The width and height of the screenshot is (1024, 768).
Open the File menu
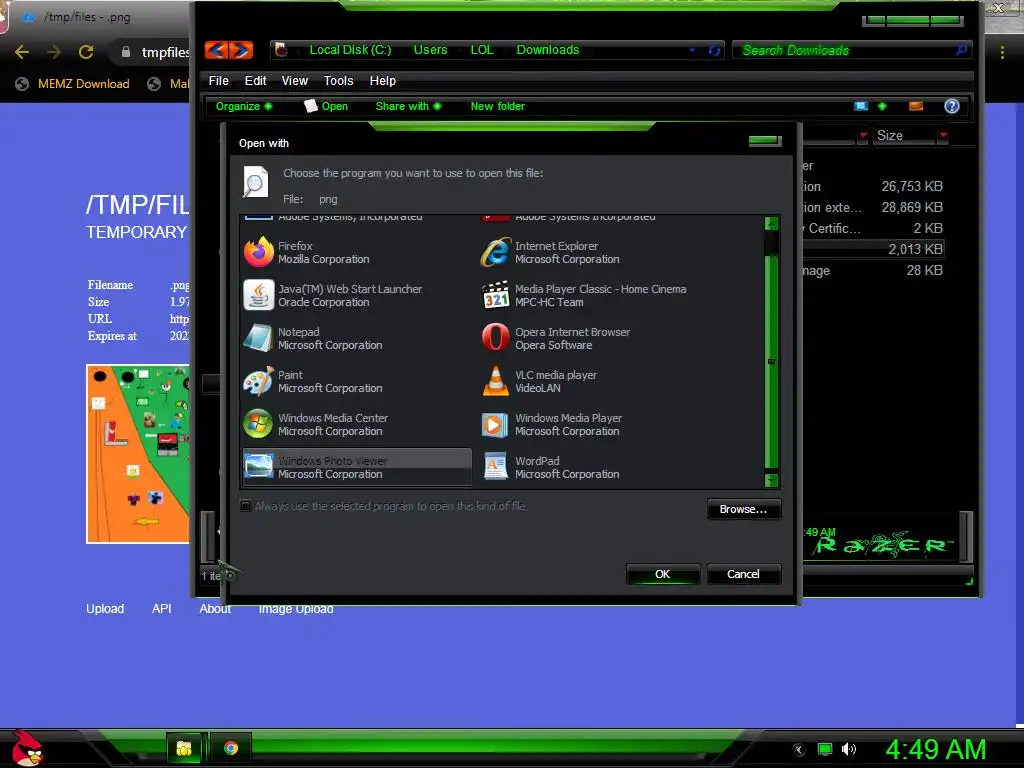coord(218,81)
